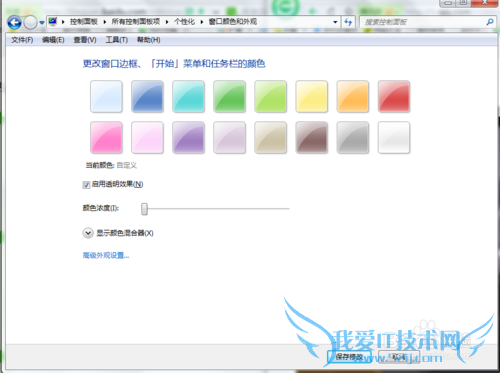This screenshot has height=373, width=500.
Task: Toggle the 启用透明效果(N) checkbox
Action: click(86, 185)
